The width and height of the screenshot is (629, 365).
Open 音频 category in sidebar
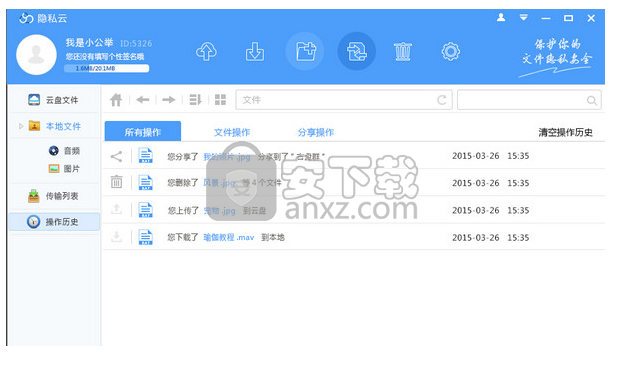click(64, 151)
